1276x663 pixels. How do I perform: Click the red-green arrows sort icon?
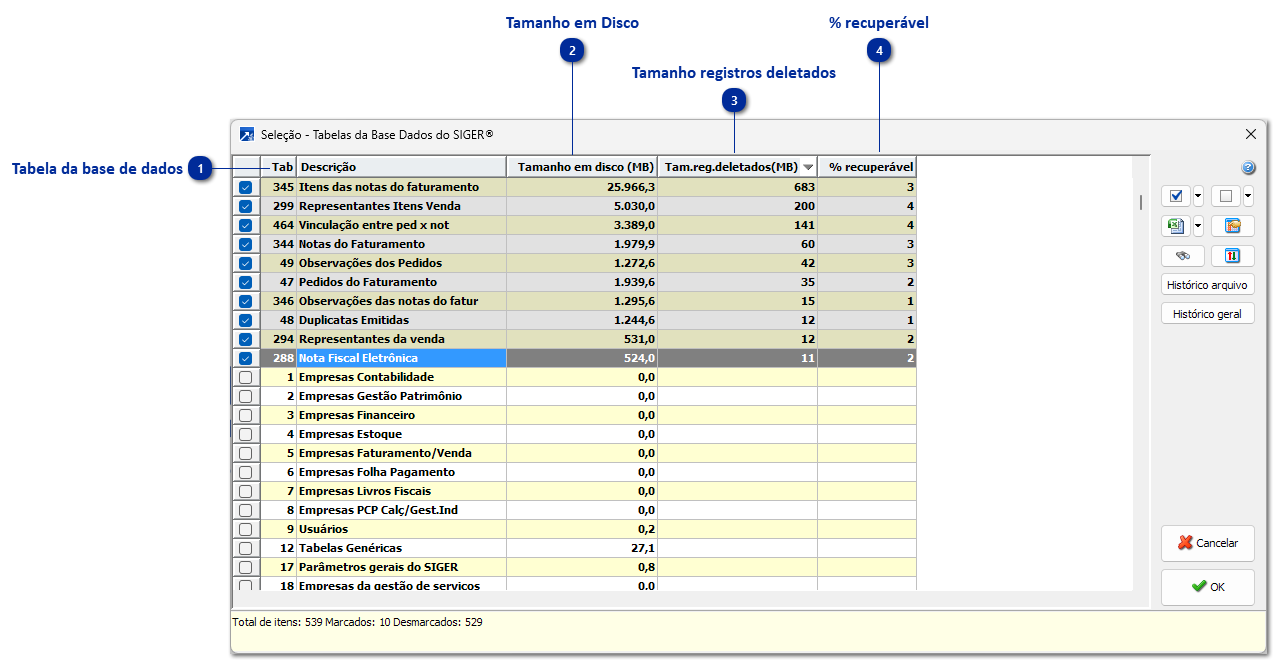tap(1232, 256)
